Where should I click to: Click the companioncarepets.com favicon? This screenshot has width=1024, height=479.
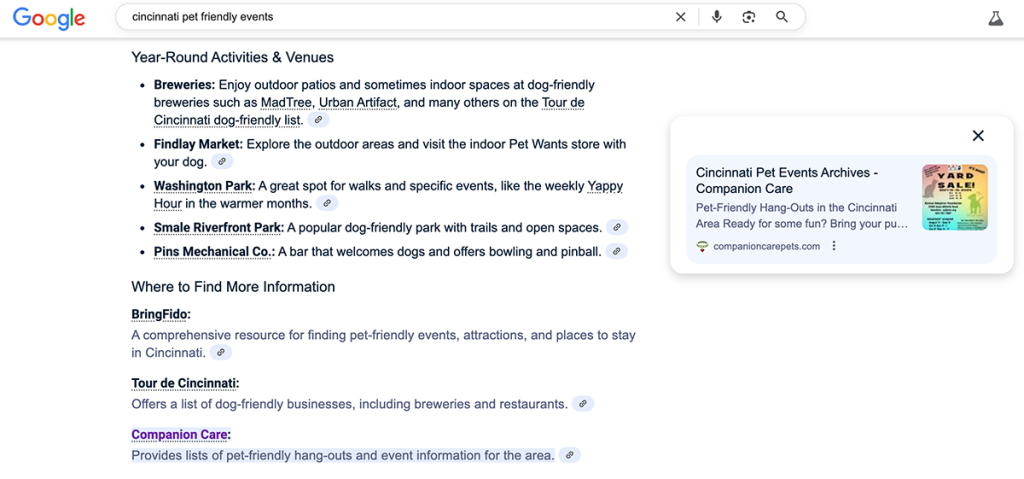703,246
